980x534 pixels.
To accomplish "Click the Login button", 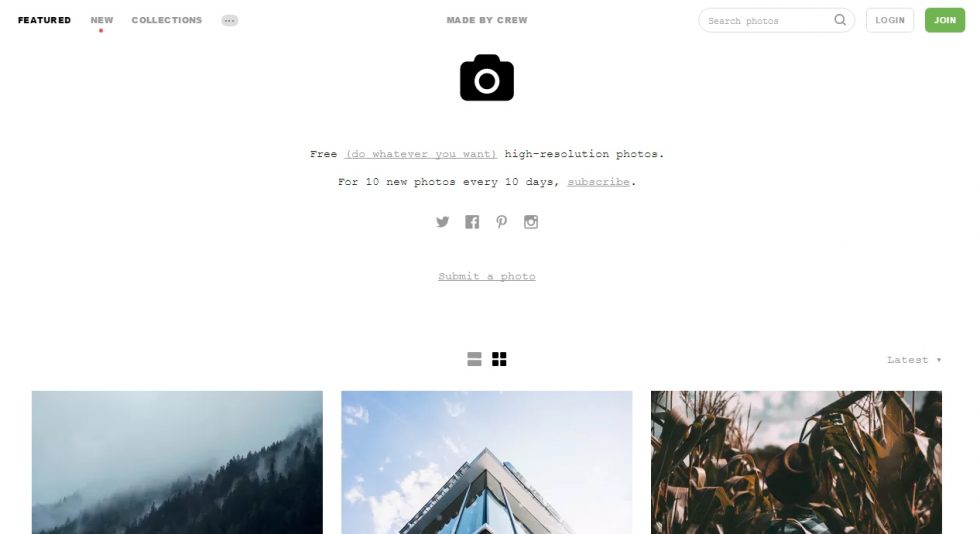I will coord(890,20).
